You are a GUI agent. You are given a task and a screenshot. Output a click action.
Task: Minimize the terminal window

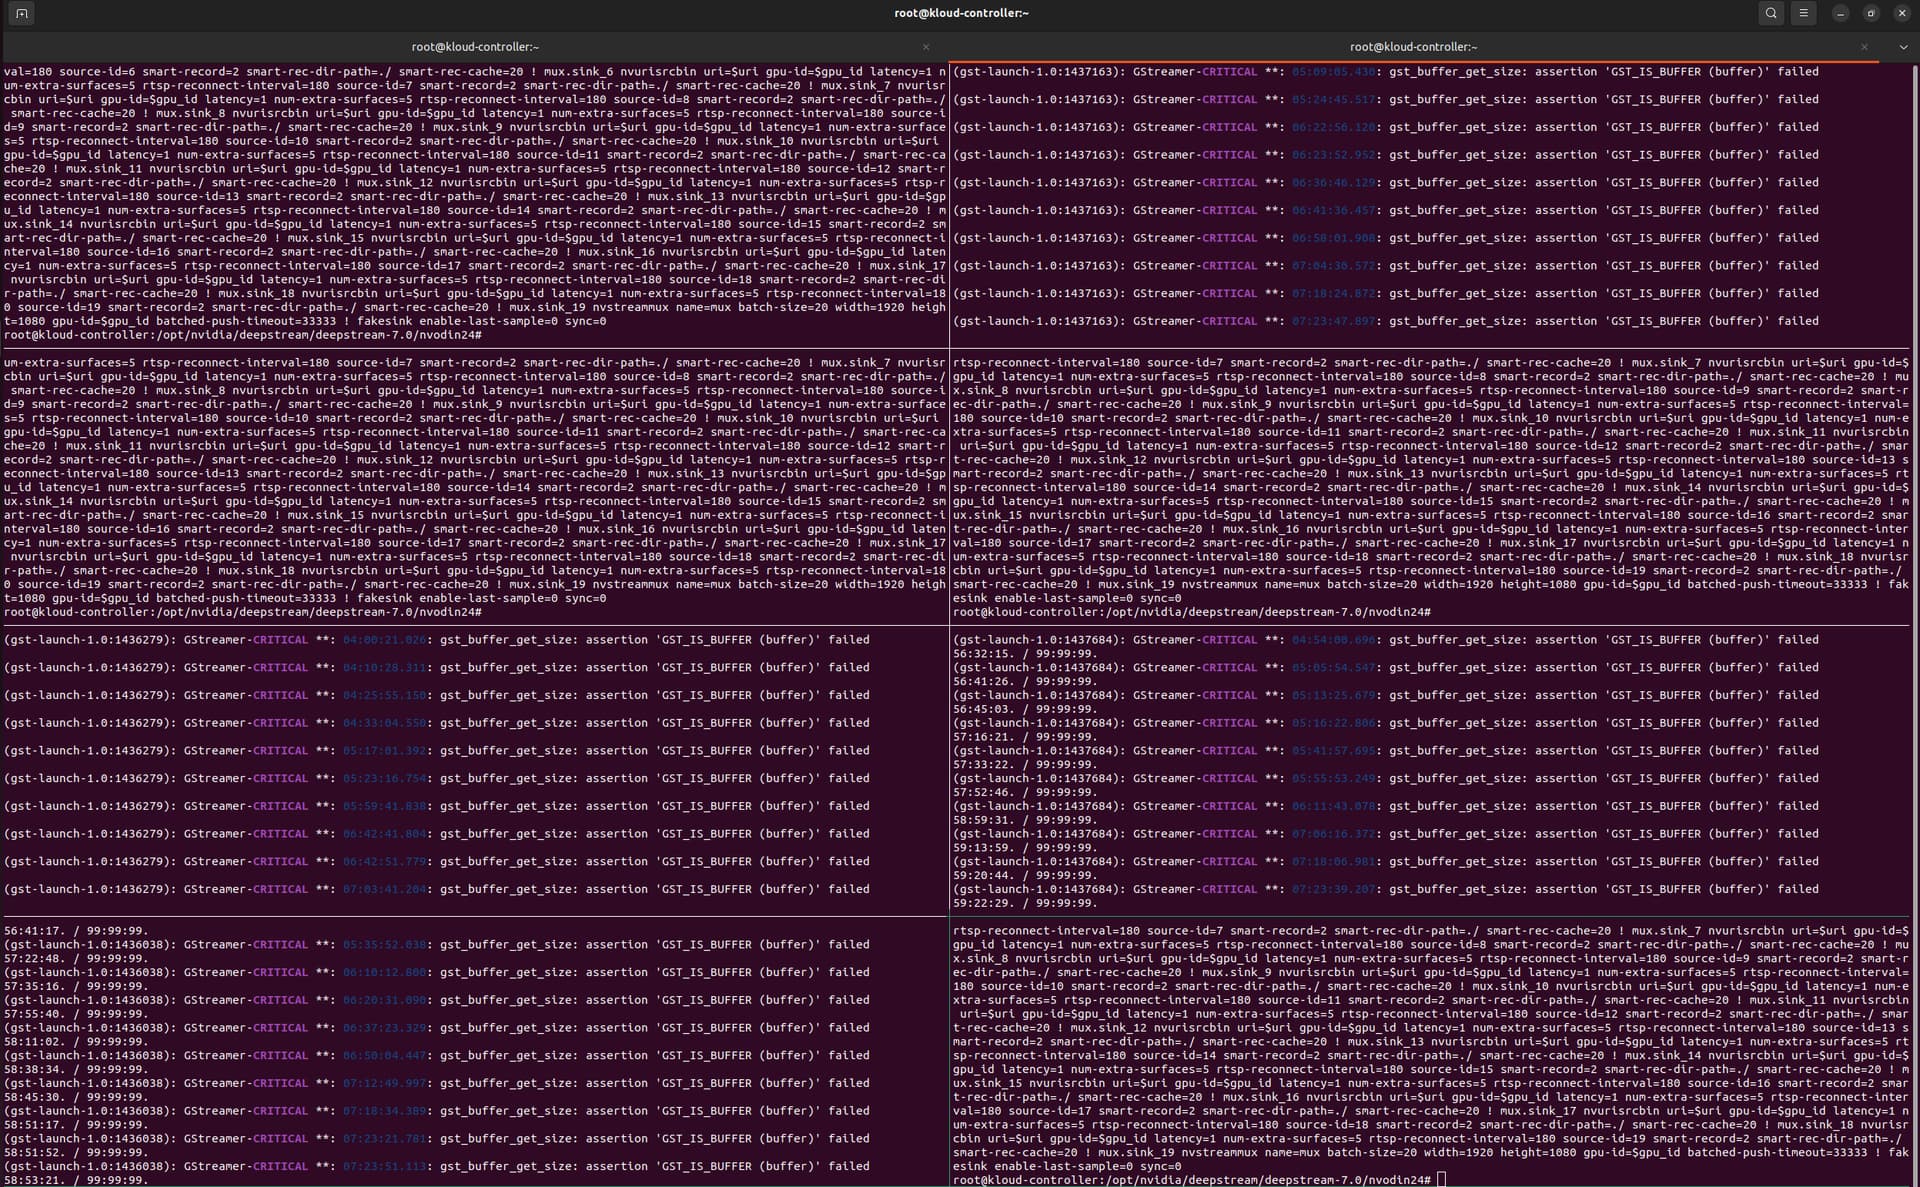pyautogui.click(x=1840, y=13)
